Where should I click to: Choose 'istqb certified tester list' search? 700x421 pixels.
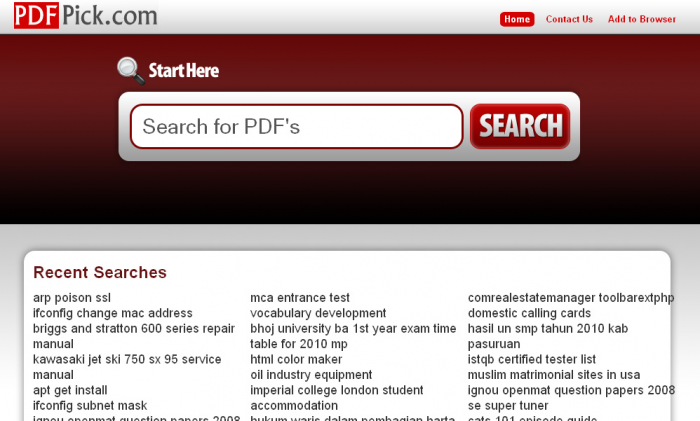pyautogui.click(x=532, y=359)
